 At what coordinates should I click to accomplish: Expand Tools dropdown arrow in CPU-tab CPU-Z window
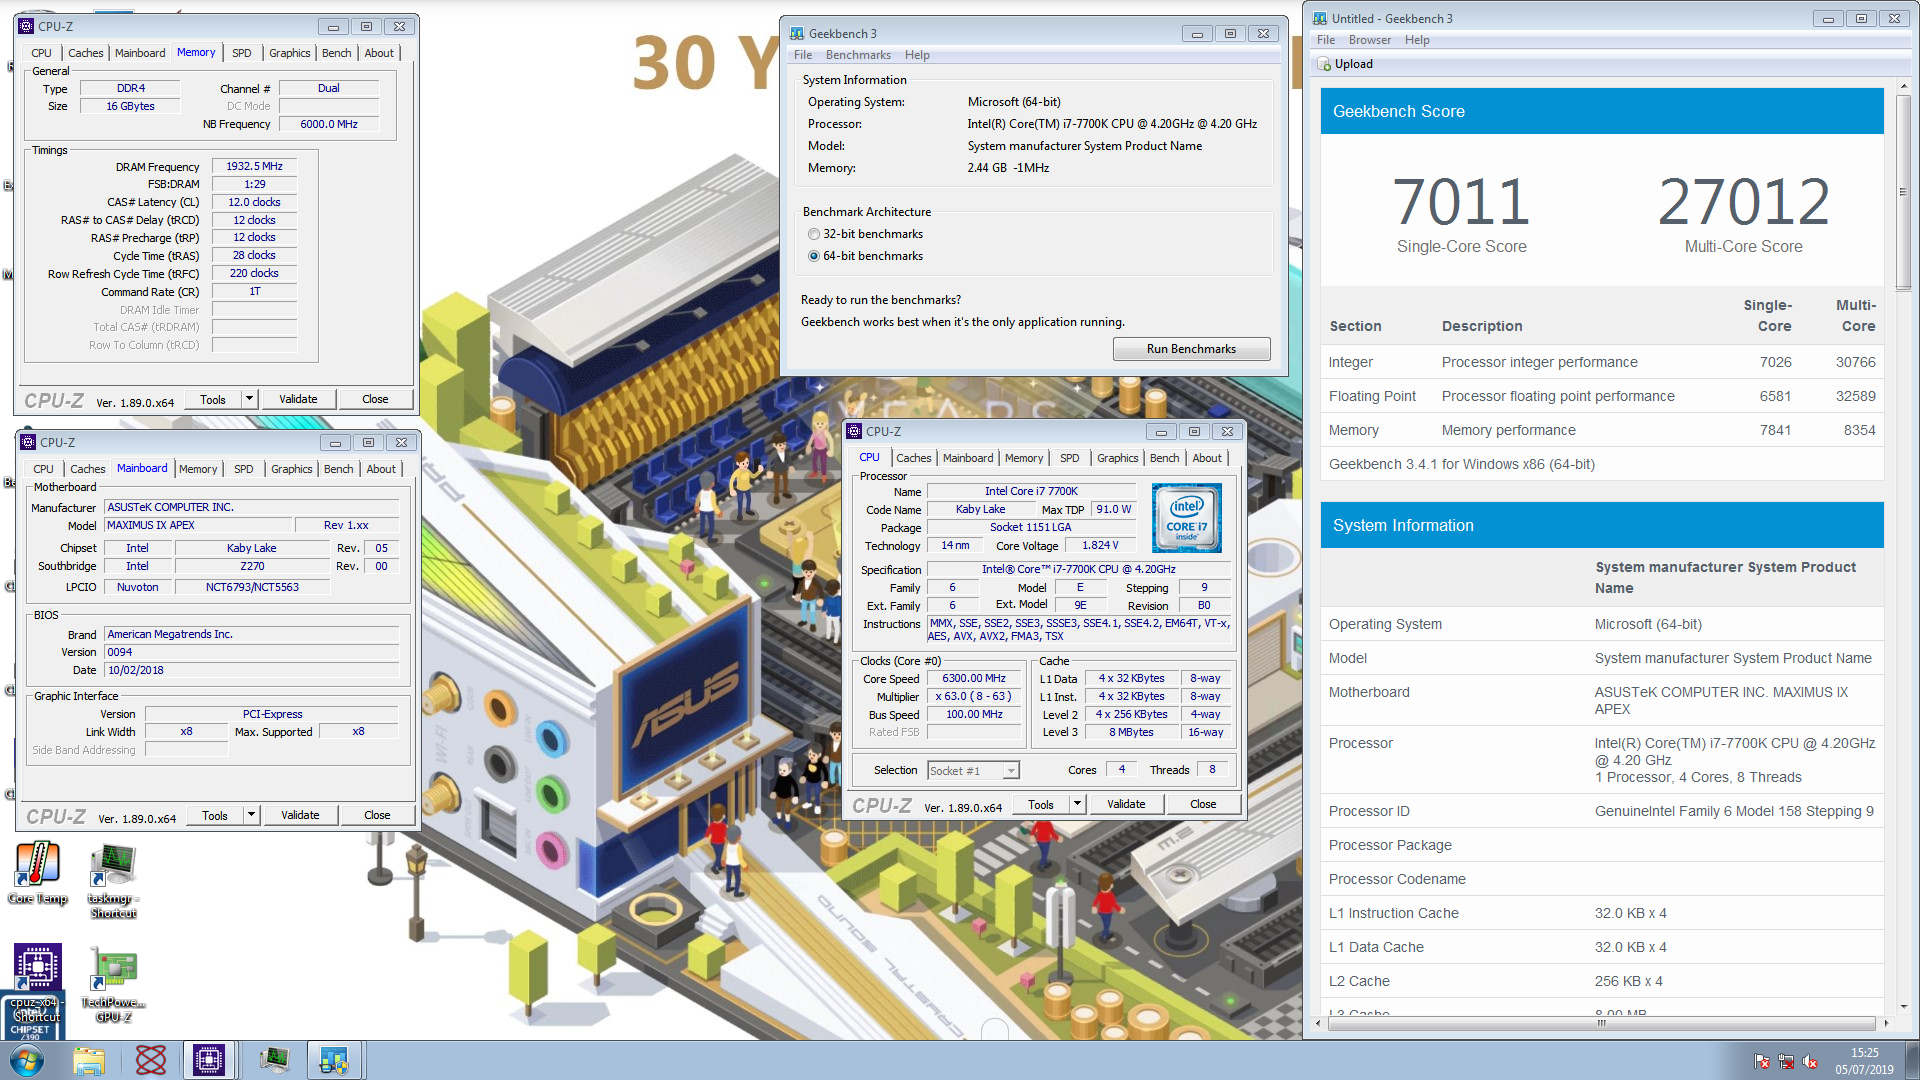pos(1077,804)
